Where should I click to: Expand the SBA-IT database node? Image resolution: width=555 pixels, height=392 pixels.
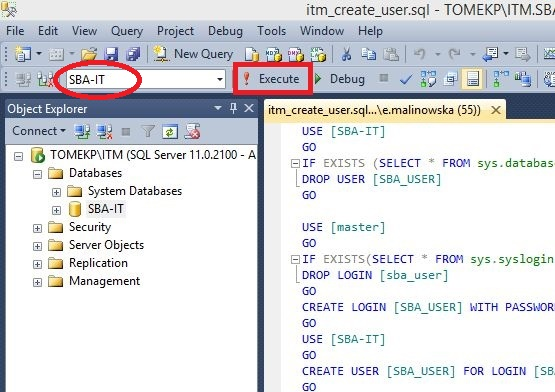(x=56, y=210)
